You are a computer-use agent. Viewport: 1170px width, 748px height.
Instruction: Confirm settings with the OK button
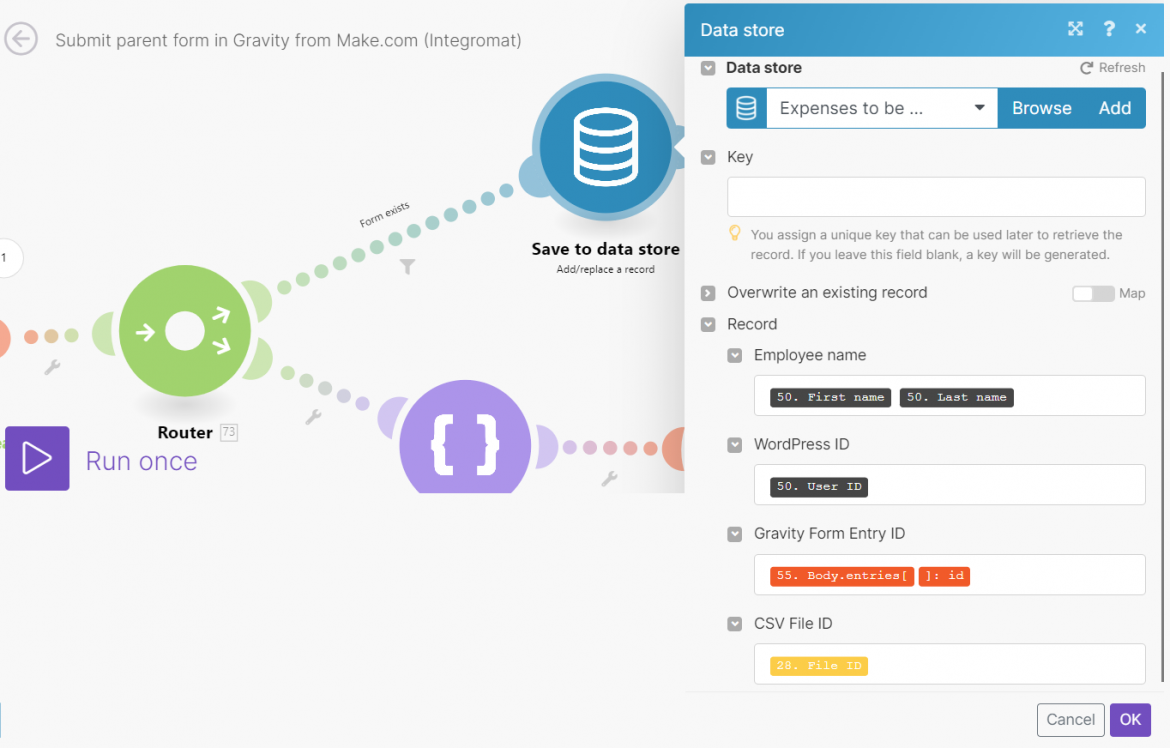point(1129,720)
